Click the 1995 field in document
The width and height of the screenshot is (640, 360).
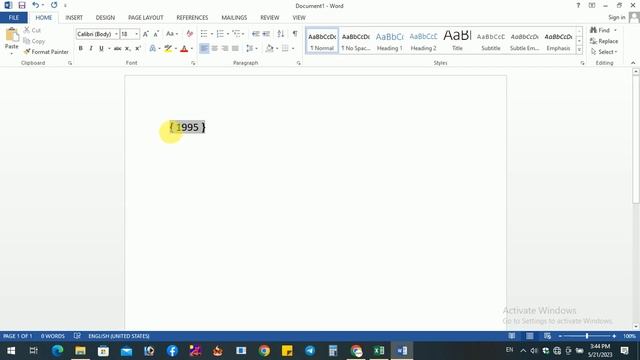[x=187, y=127]
